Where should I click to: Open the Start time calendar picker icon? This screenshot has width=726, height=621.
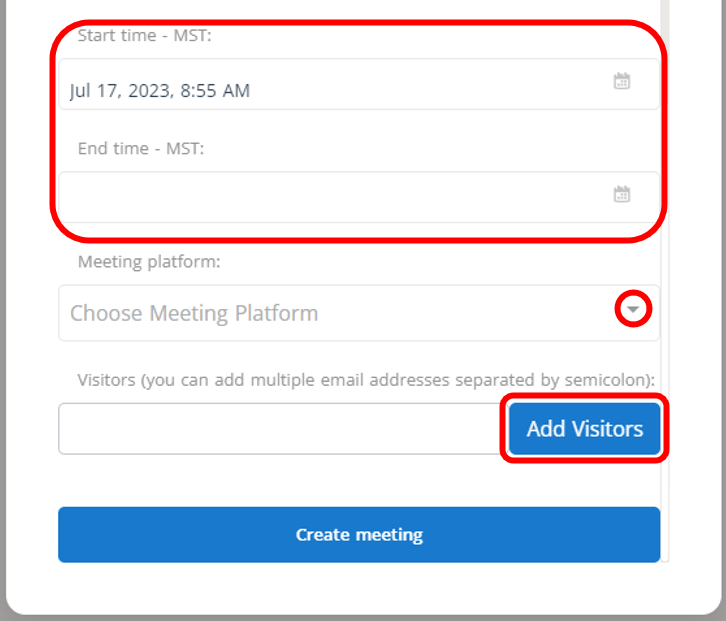[621, 82]
